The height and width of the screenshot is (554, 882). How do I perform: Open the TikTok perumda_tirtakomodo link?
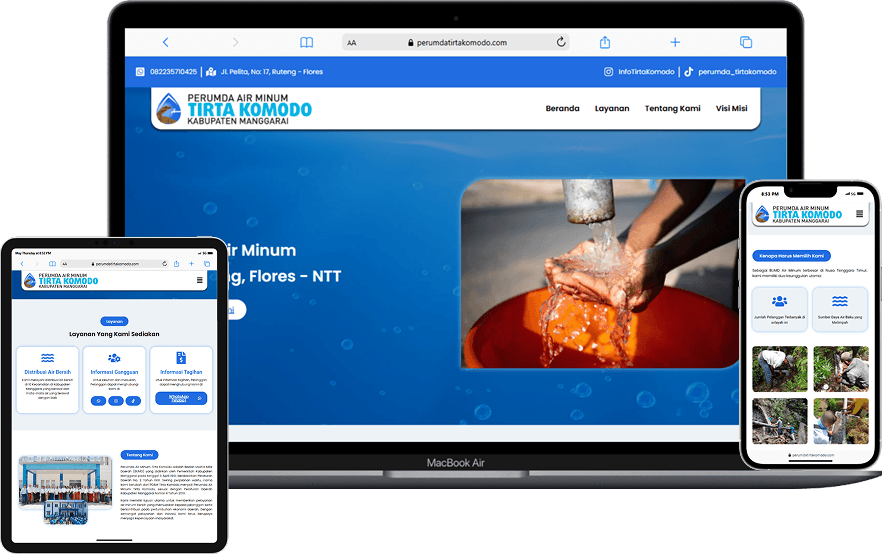coord(730,72)
